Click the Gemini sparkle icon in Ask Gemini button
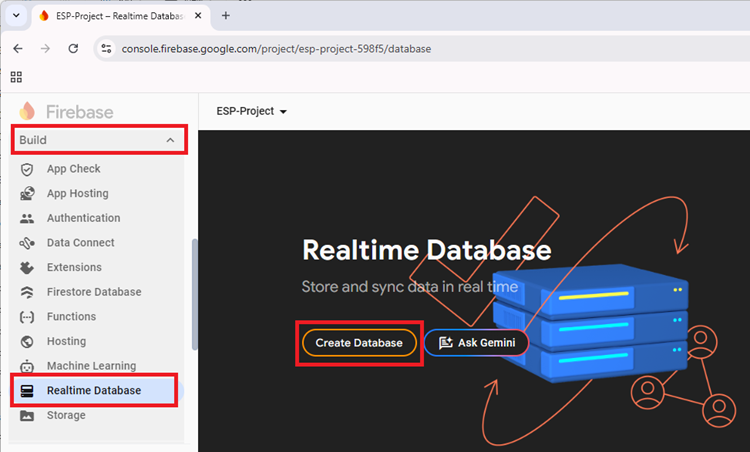The image size is (750, 452). [446, 343]
